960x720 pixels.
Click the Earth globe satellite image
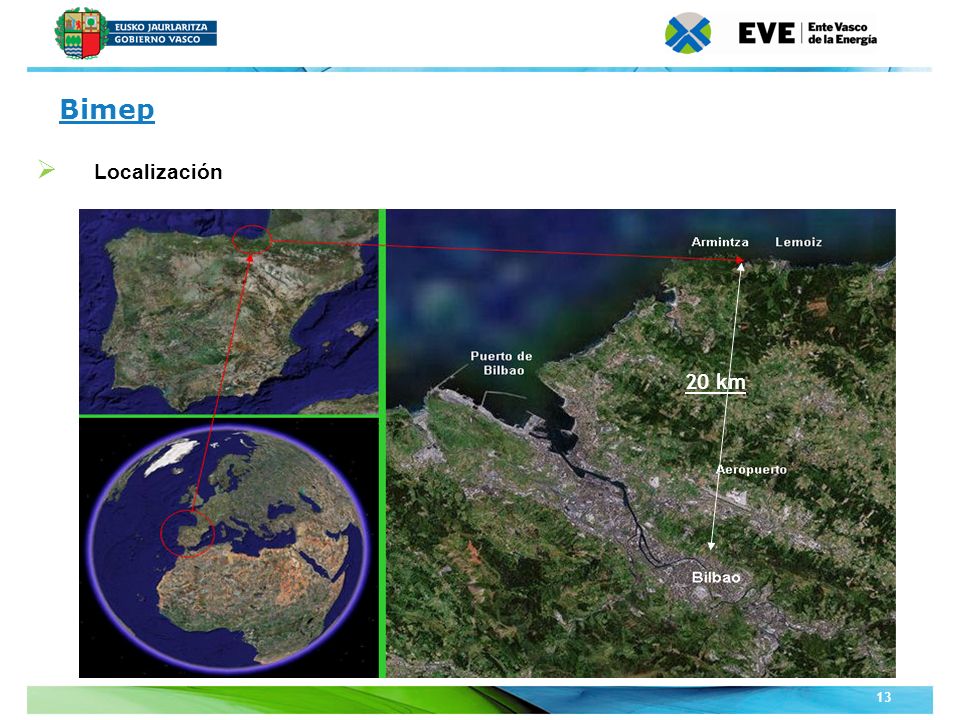tap(229, 548)
